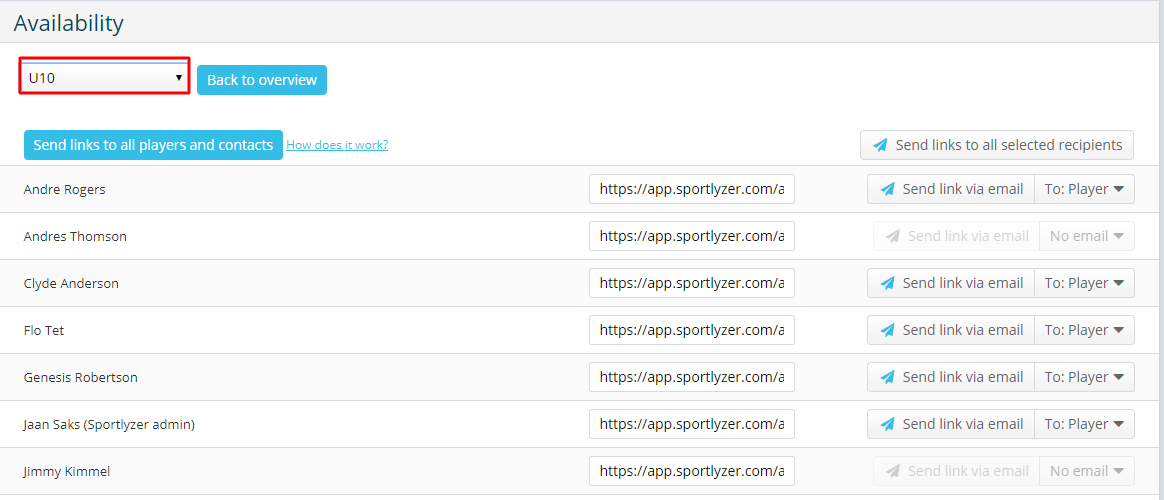
Task: Open the How does it work? link
Action: (x=337, y=145)
